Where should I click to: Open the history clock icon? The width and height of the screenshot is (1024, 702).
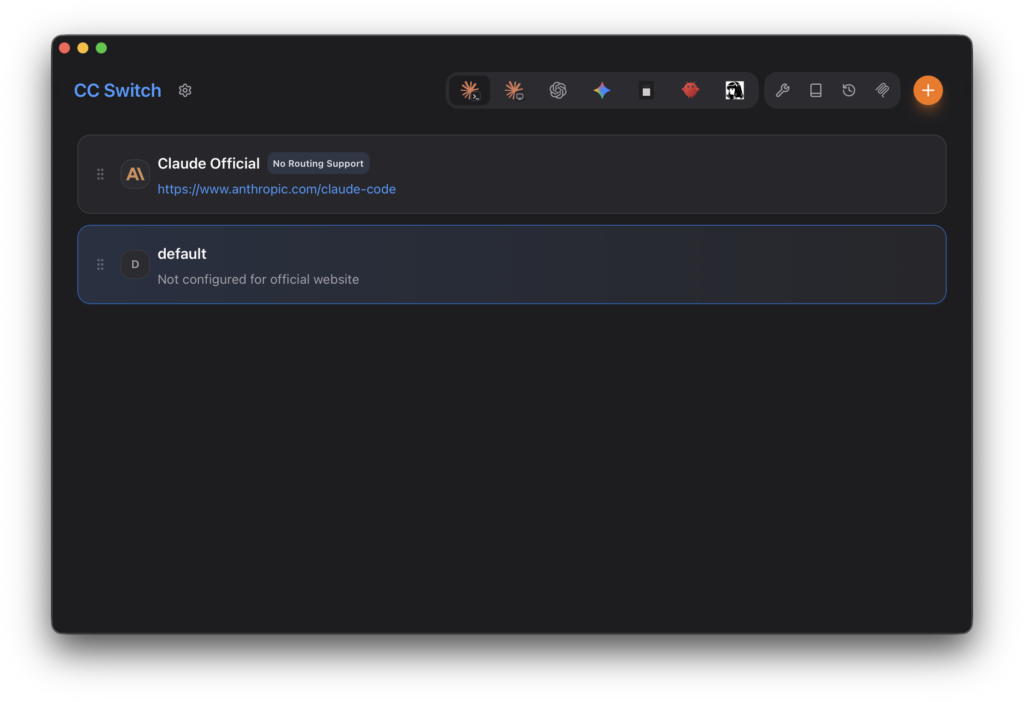coord(849,90)
